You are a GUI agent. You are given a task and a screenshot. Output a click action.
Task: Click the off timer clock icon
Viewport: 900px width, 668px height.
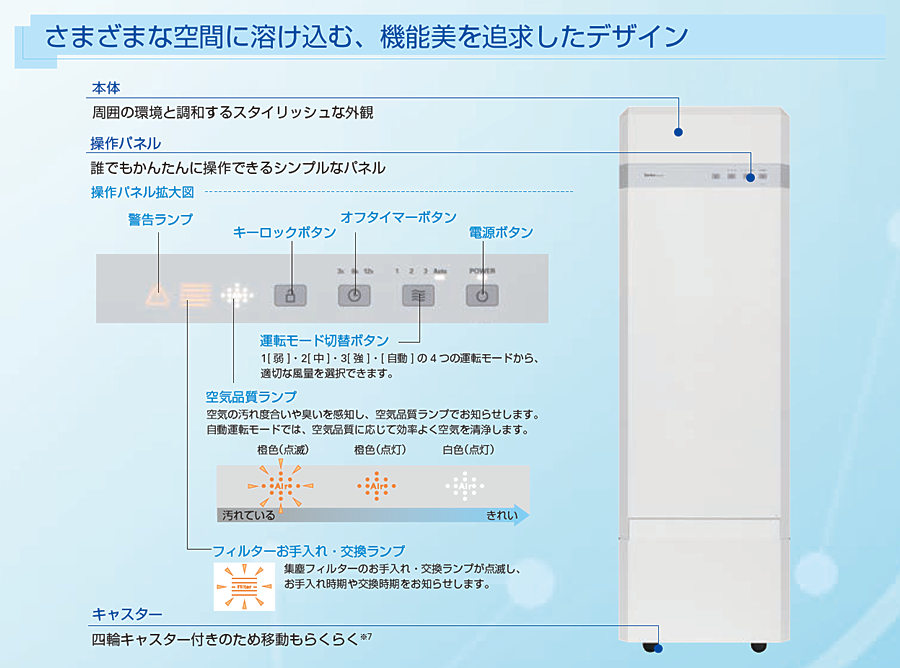[x=354, y=295]
